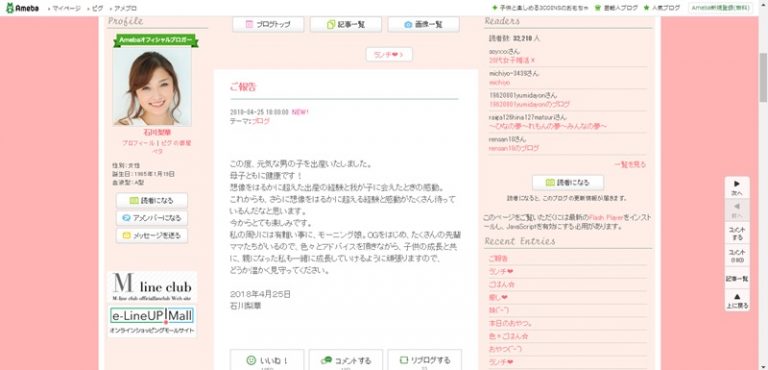Image resolution: width=768 pixels, height=370 pixels.
Task: Click 読者になる button in the Readers panel
Action: [x=568, y=182]
